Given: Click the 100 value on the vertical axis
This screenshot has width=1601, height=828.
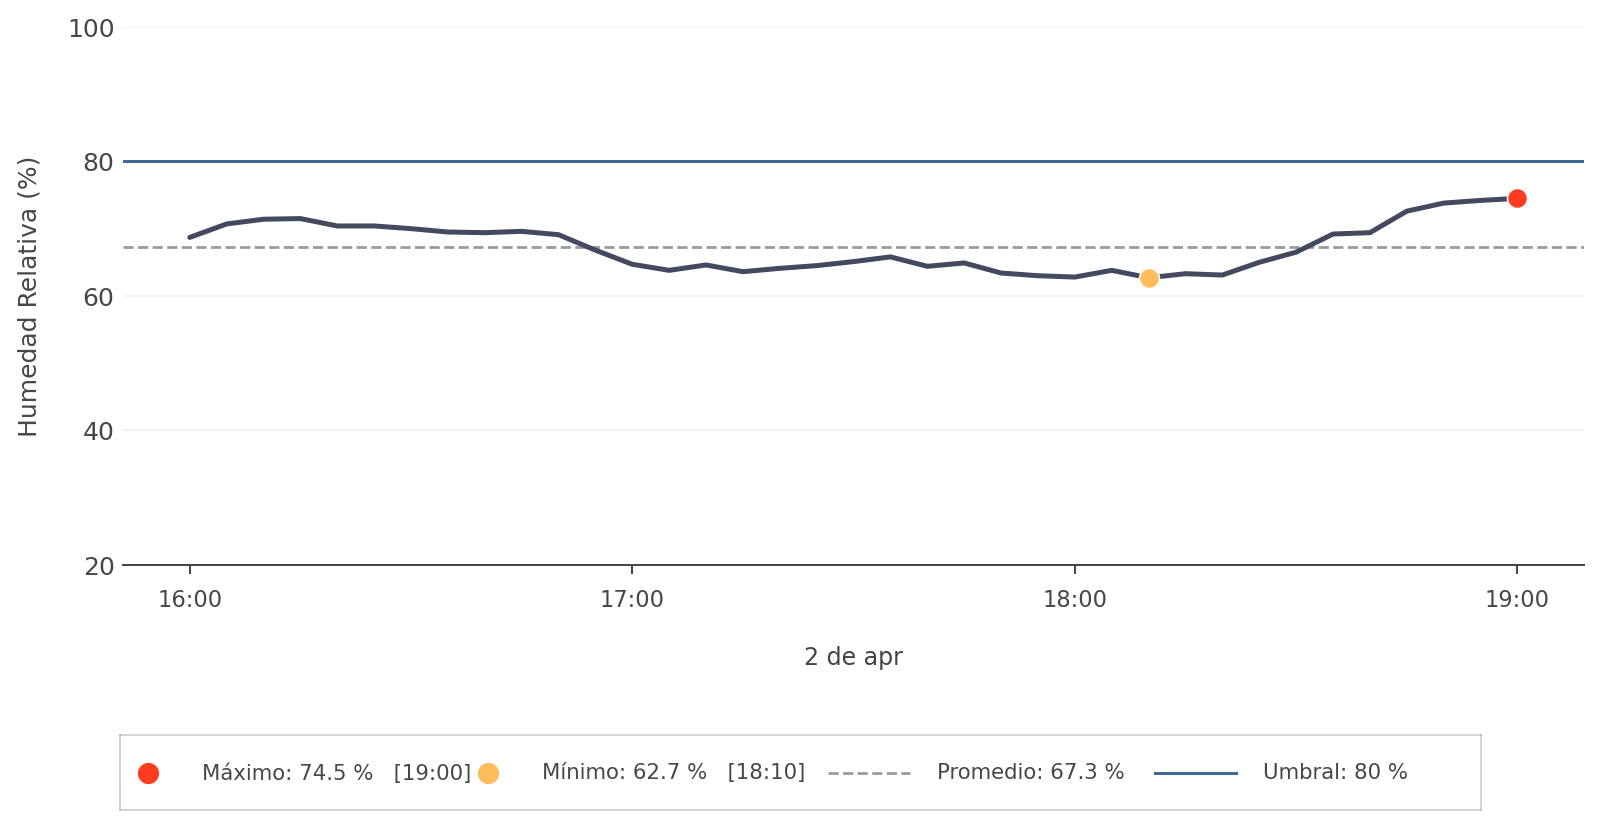Looking at the screenshot, I should (x=91, y=29).
